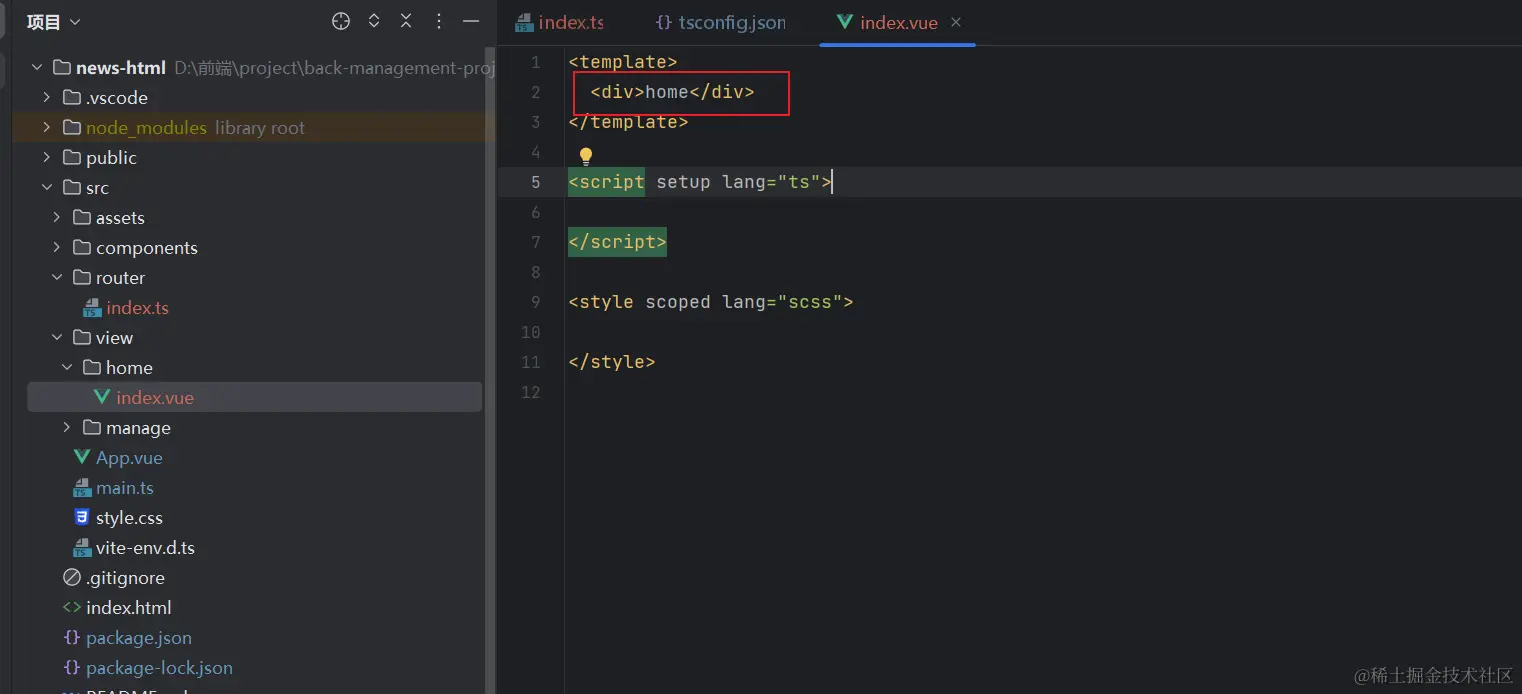This screenshot has height=694, width=1522.
Task: Collapse the router folder
Action: pos(57,278)
